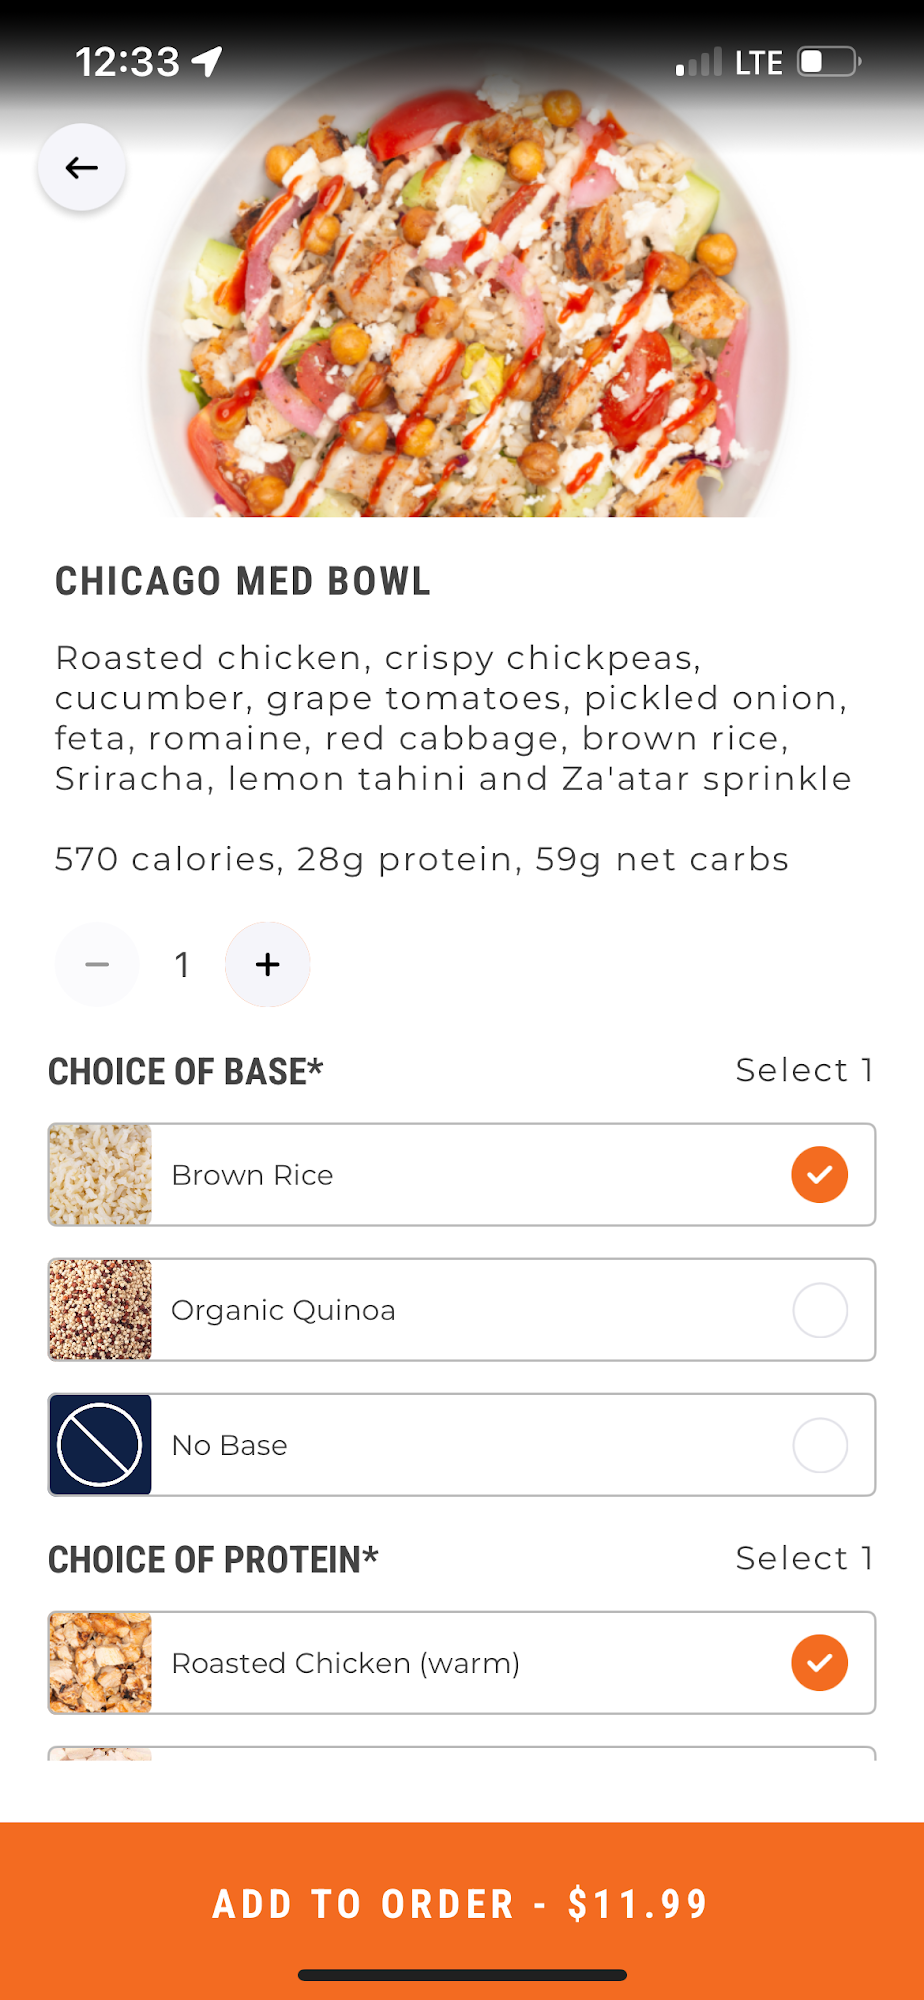This screenshot has height=2000, width=924.
Task: Tap the Organic Quinoa label text
Action: point(284,1310)
